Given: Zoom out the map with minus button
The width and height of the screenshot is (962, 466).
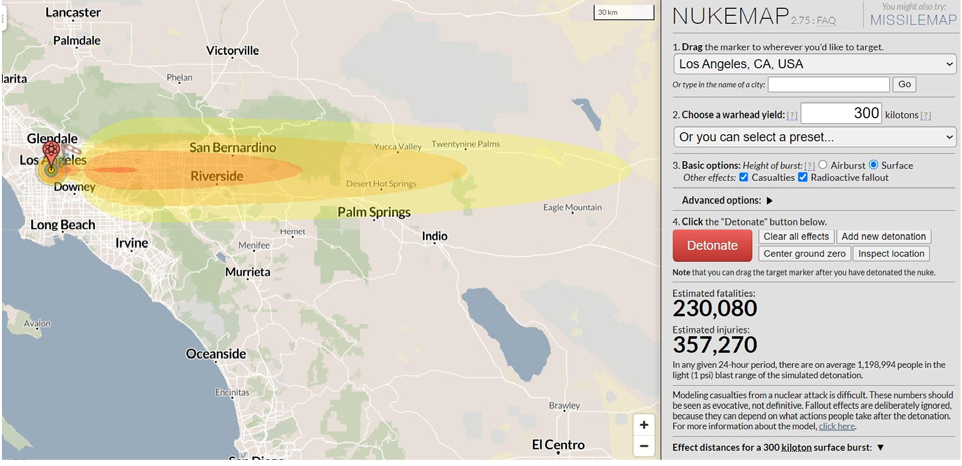Looking at the screenshot, I should coord(644,446).
